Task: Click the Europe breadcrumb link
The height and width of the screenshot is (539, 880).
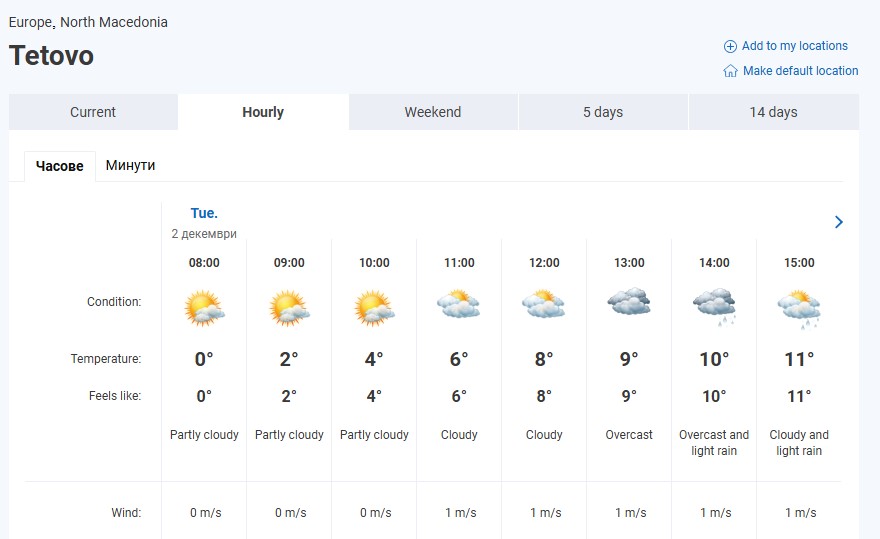Action: pos(29,22)
